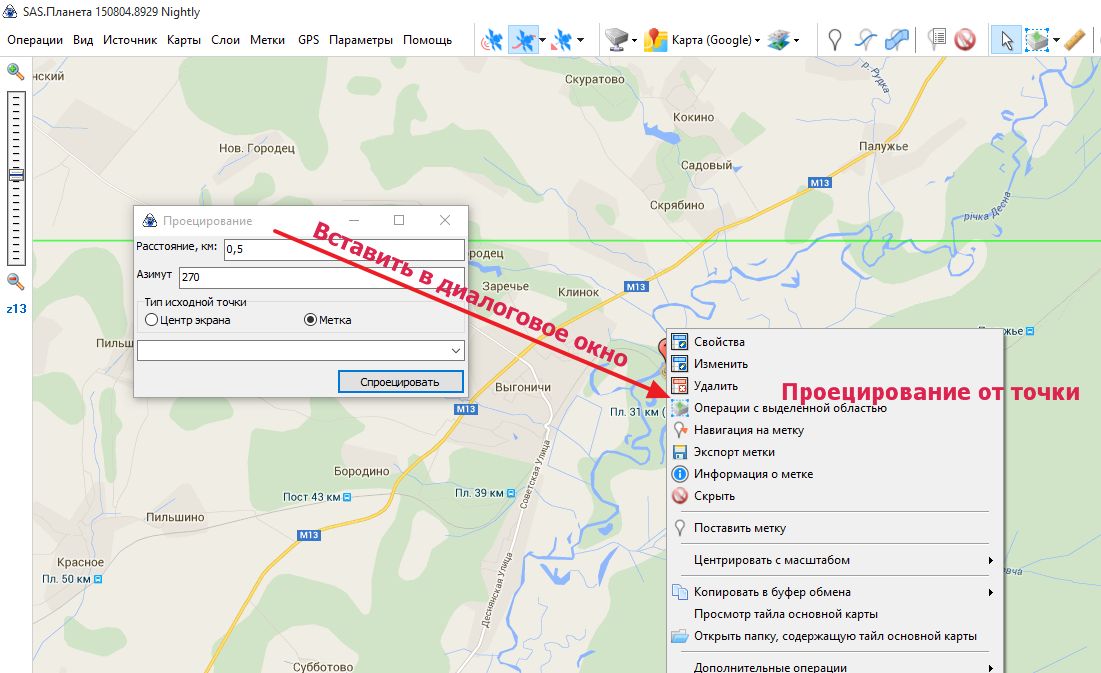Viewport: 1101px width, 673px height.
Task: Click the zoom out magnifier icon
Action: [15, 281]
